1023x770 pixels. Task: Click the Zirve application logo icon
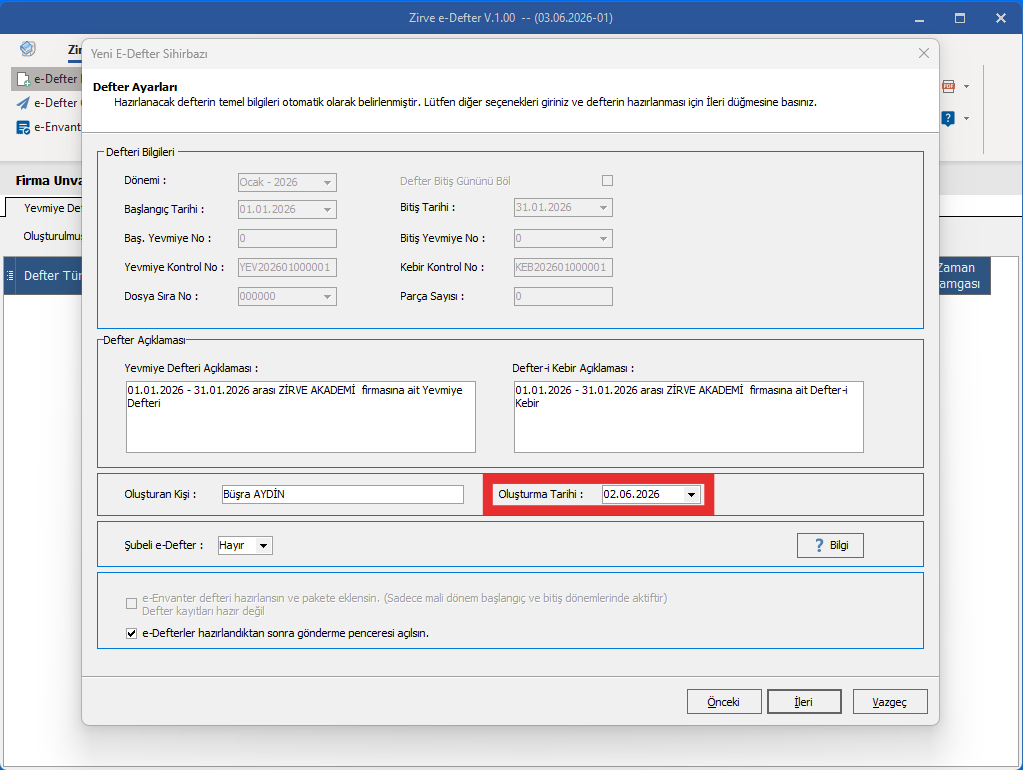click(27, 48)
